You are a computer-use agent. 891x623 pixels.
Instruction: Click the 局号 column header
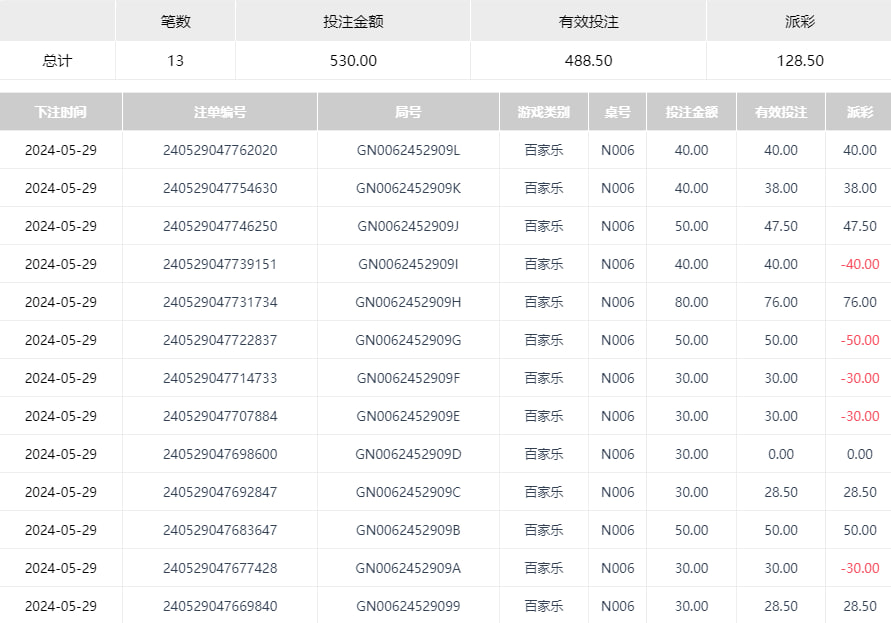coord(408,112)
